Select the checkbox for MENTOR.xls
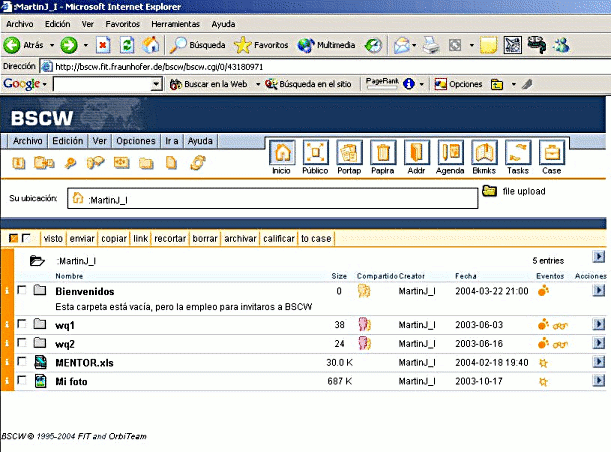This screenshot has height=452, width=611. tap(22, 362)
